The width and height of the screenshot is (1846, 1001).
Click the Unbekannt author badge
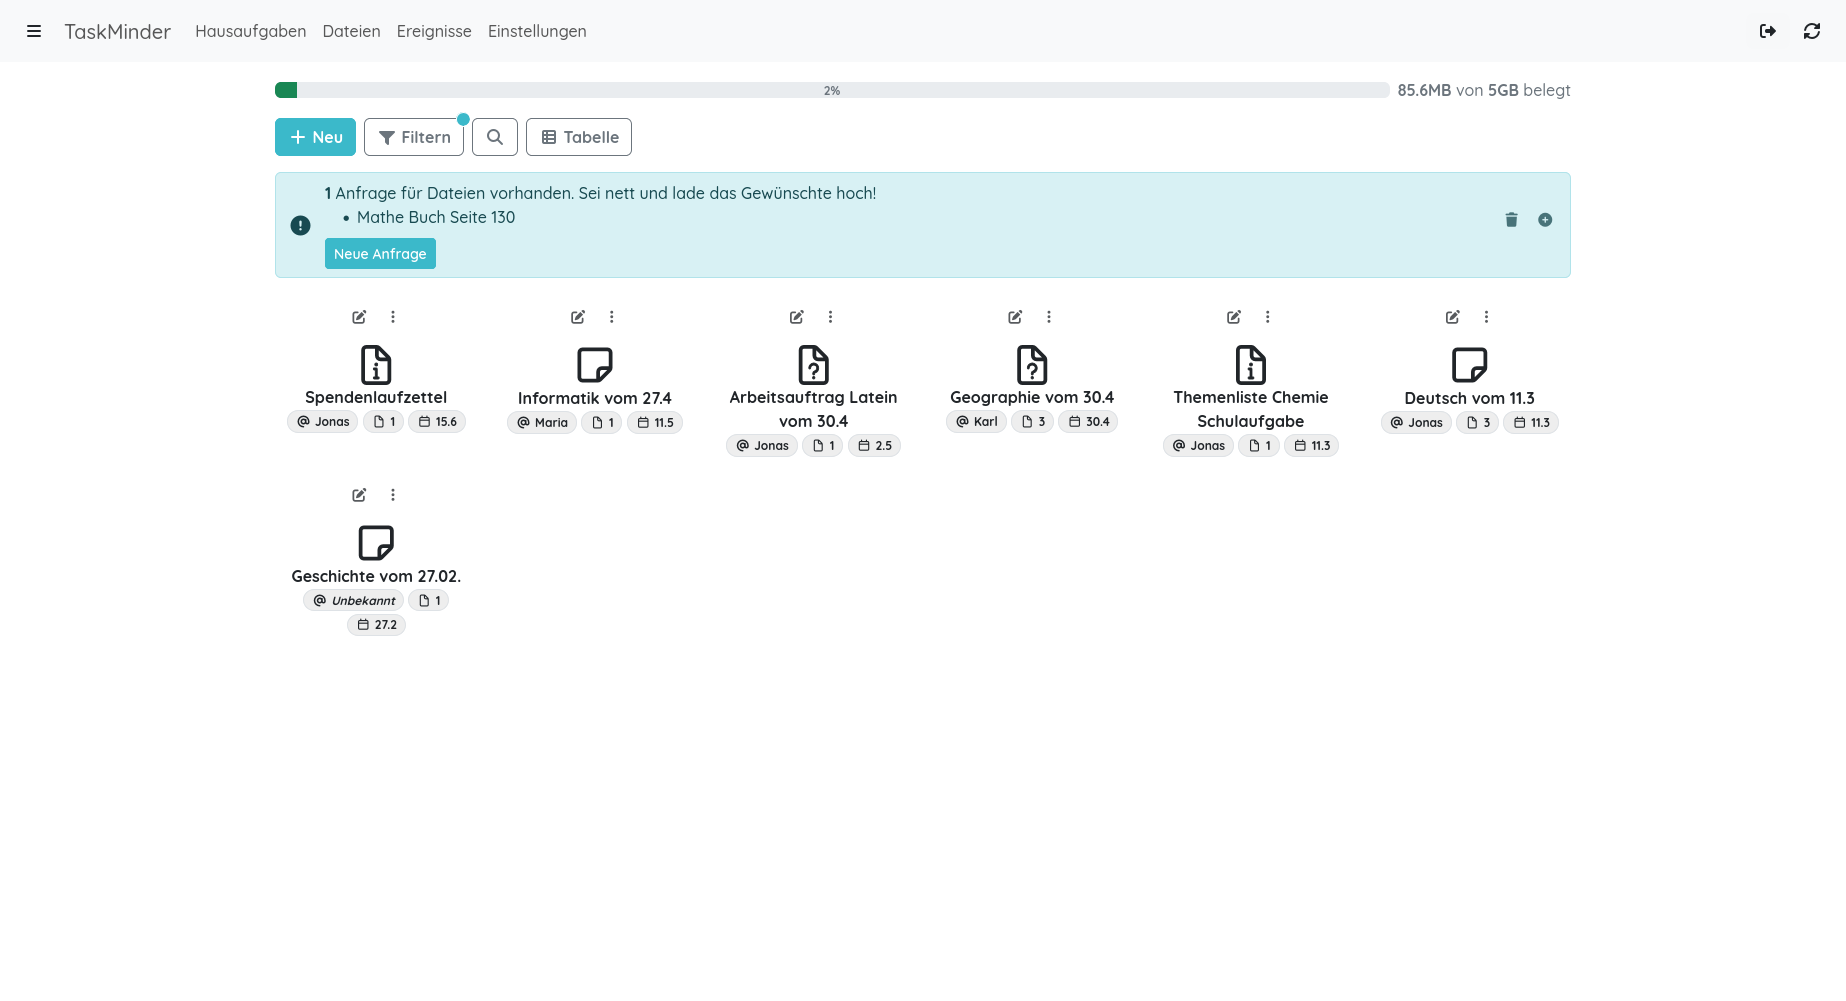coord(354,601)
